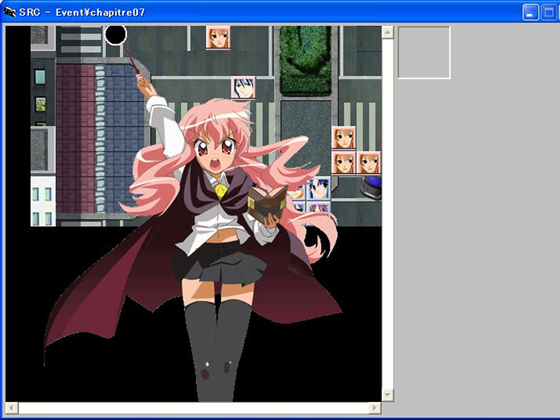Screen dimensions: 560x420
Task: Click the horizontal scrollbar track
Action: coord(194,408)
